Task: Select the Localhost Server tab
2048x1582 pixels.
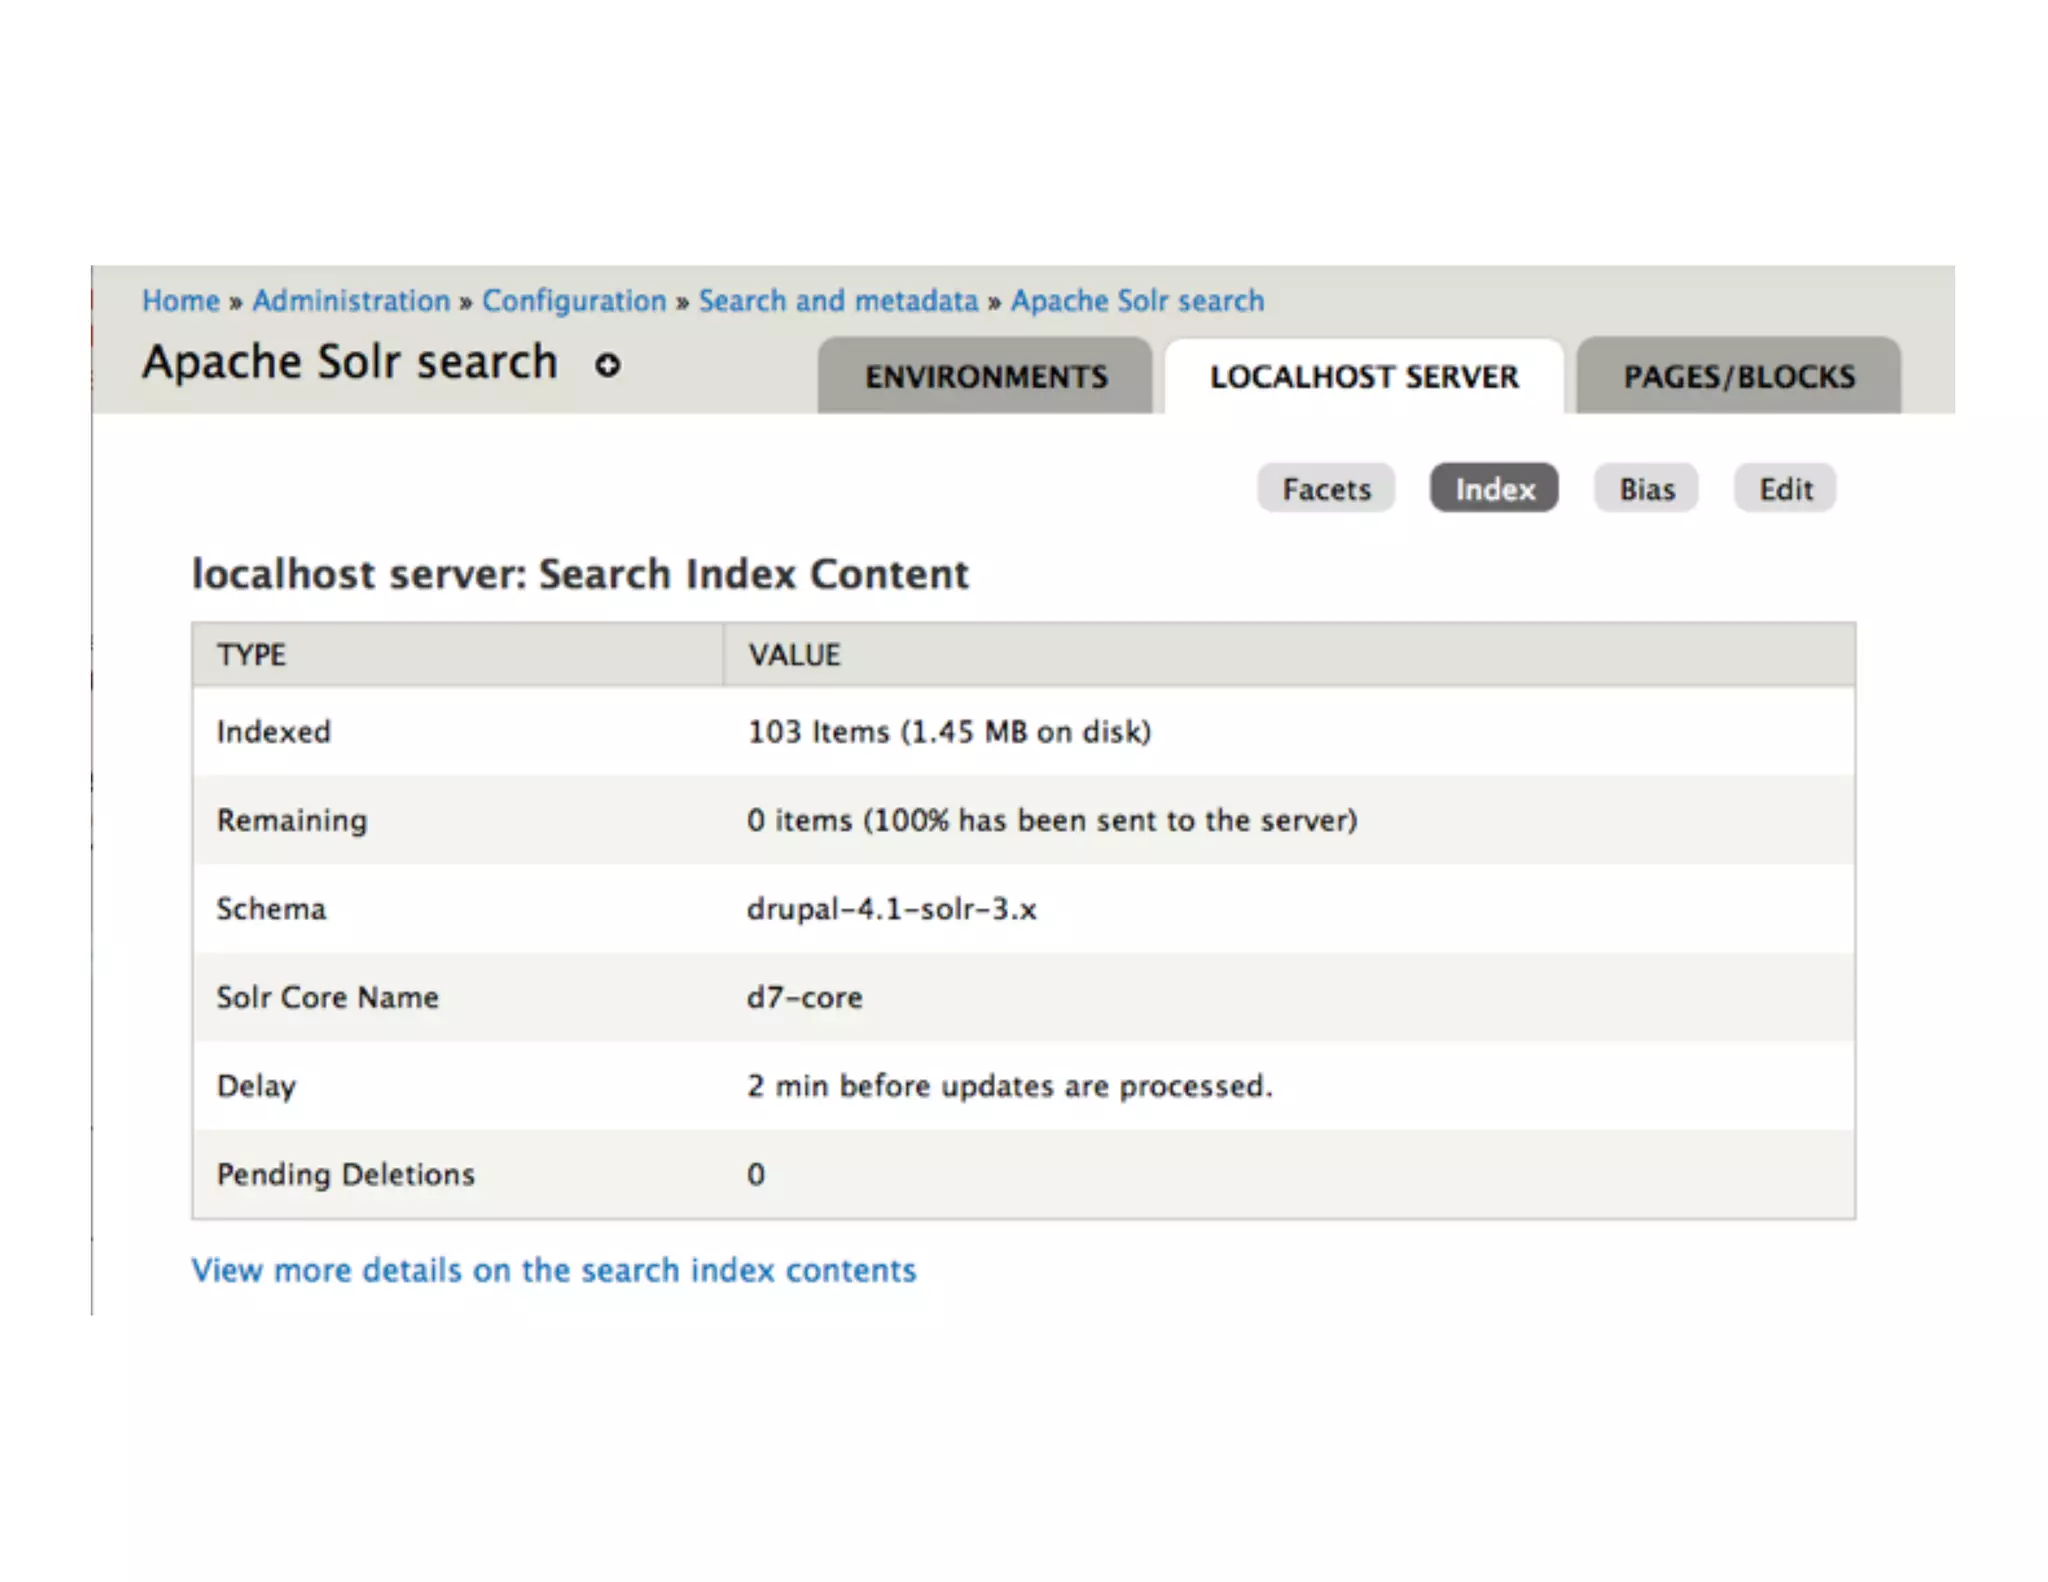Action: pyautogui.click(x=1363, y=377)
